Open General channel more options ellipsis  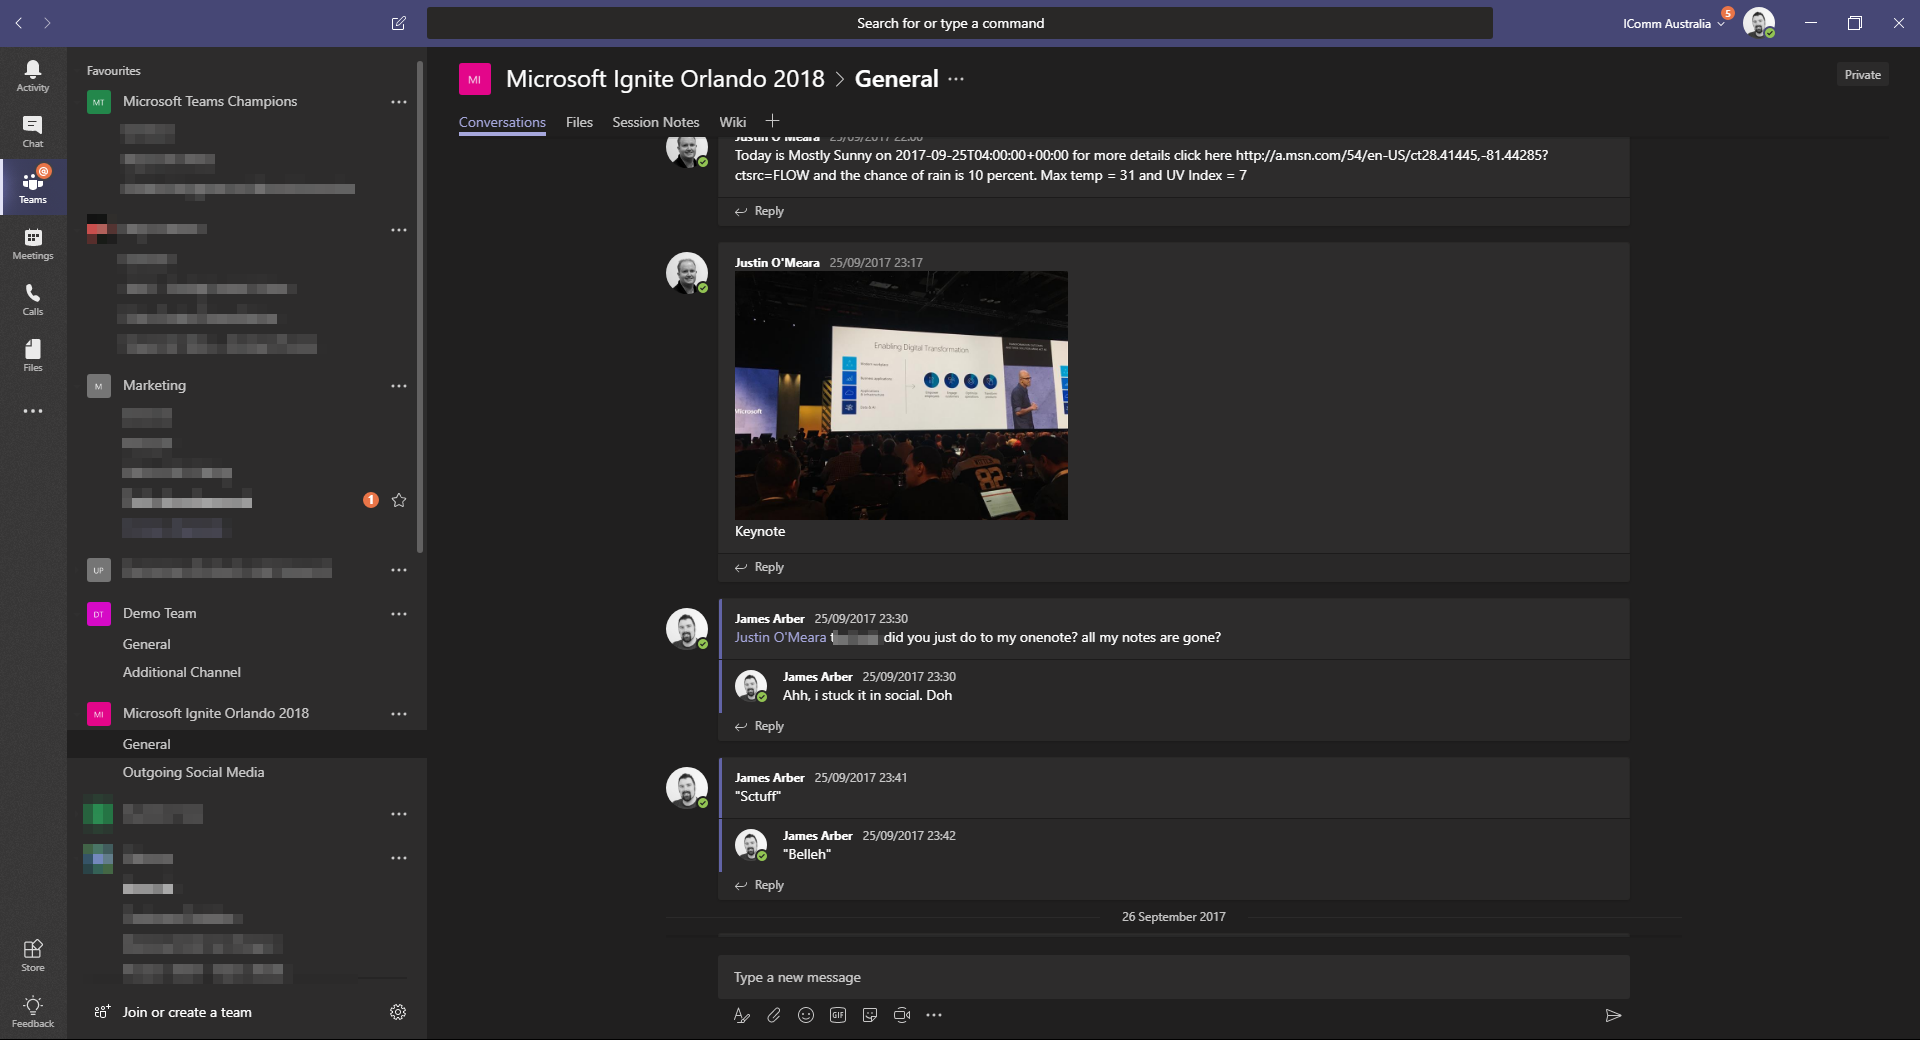[x=956, y=79]
